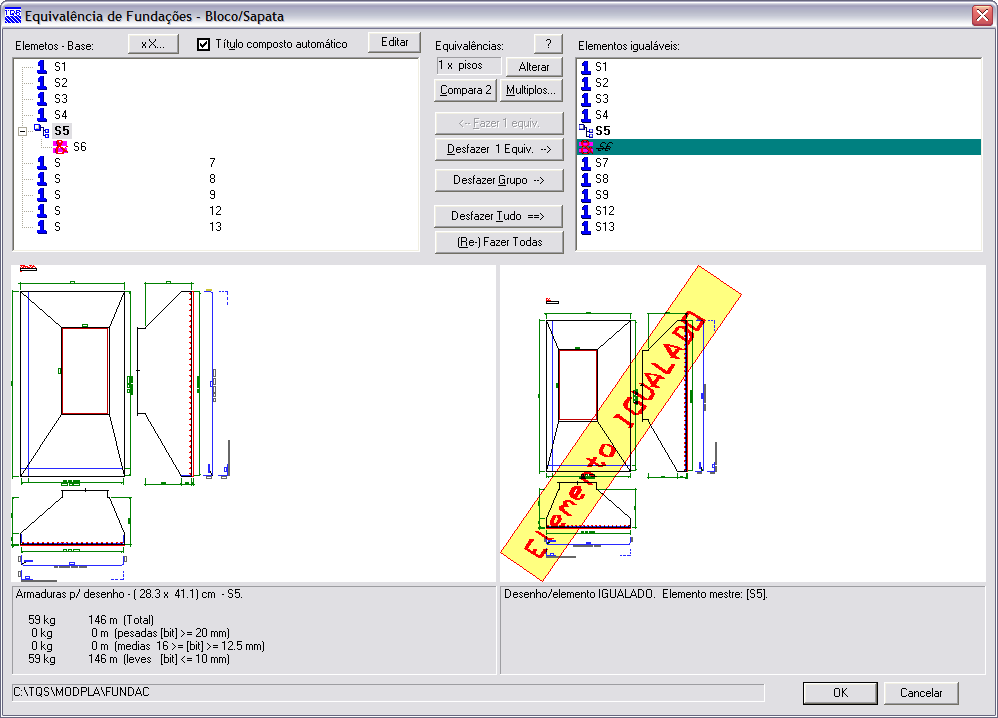Click the S13 icon in equalizable elements list
Image resolution: width=998 pixels, height=718 pixels.
click(586, 227)
